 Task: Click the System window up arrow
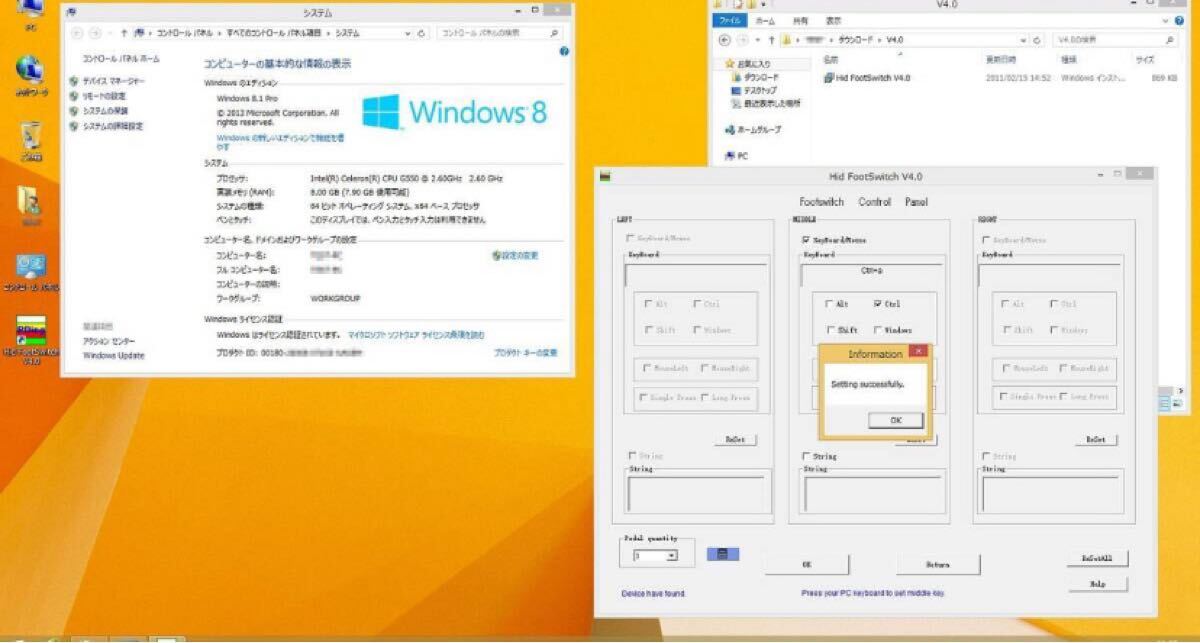tap(124, 33)
